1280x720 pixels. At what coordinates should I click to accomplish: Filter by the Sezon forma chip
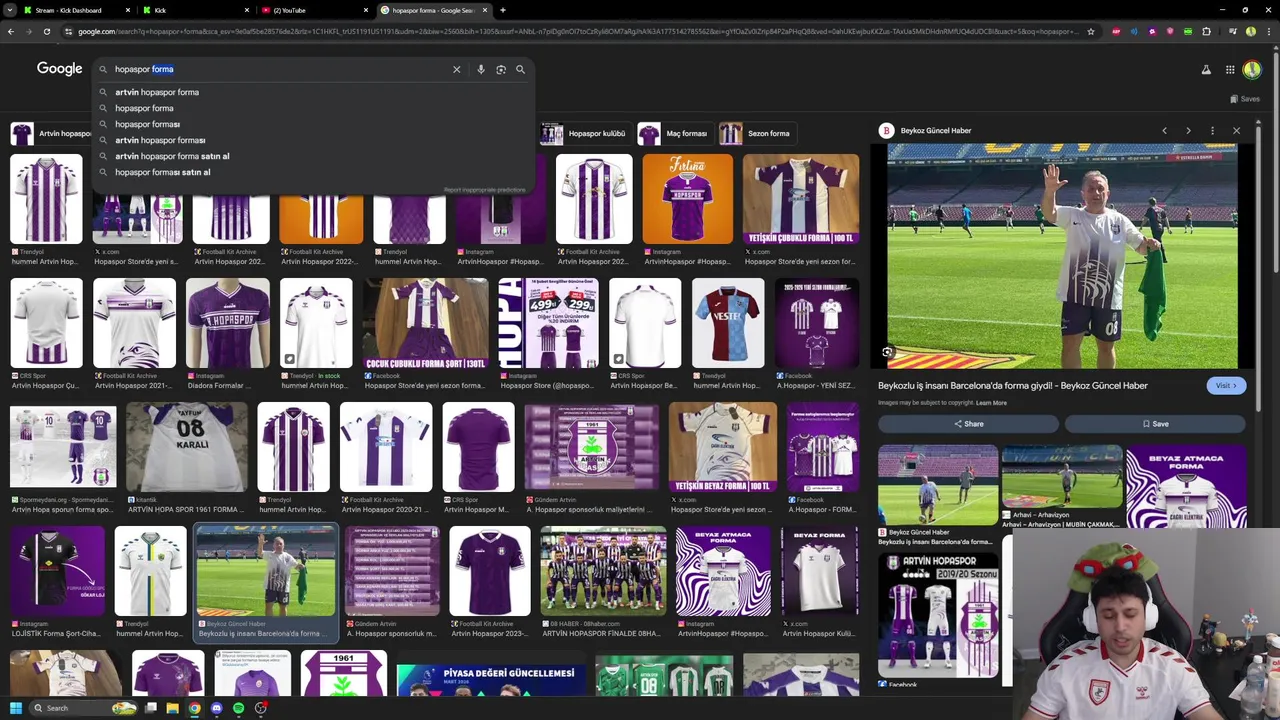coord(757,133)
